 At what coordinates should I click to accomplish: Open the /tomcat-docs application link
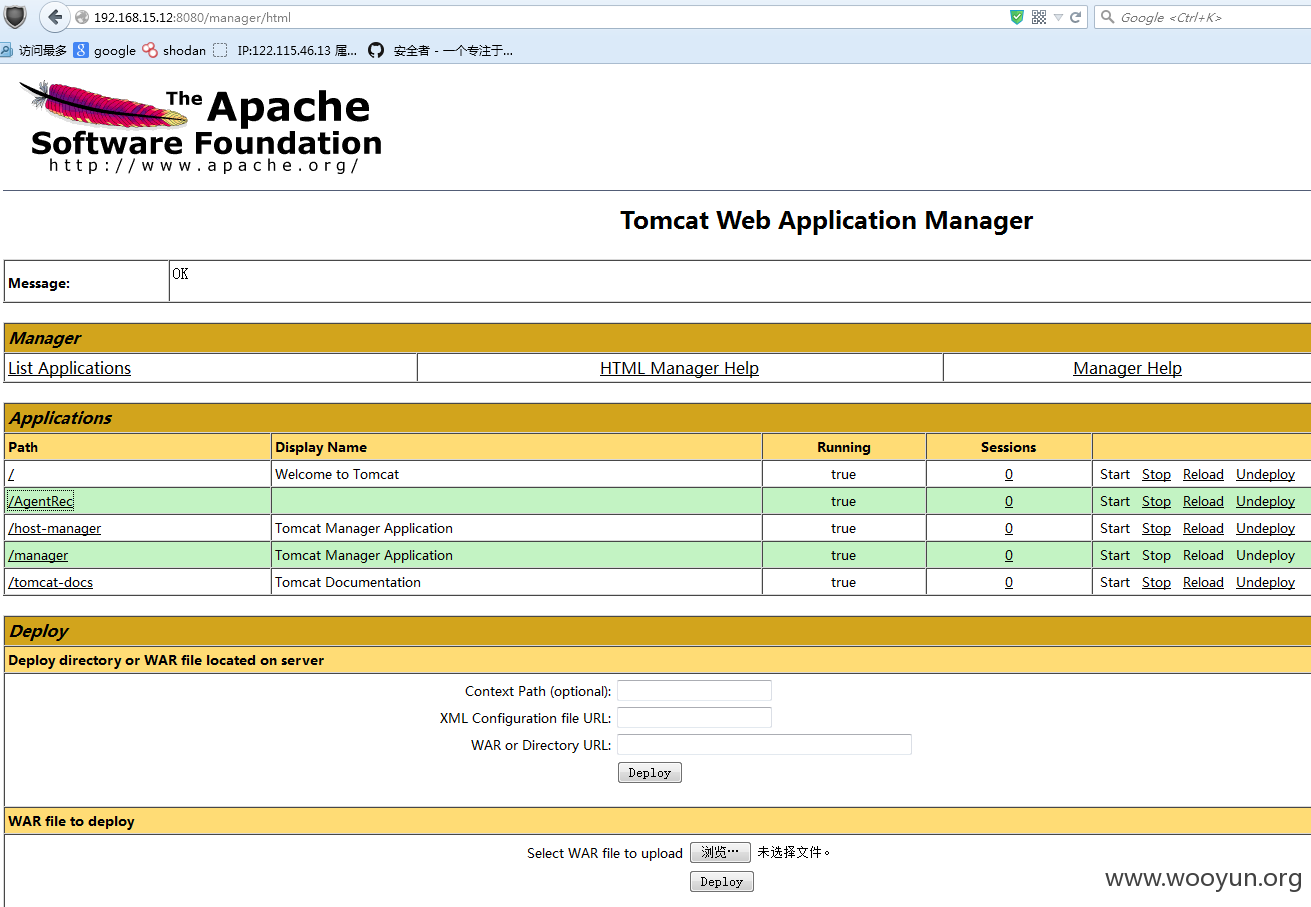[51, 582]
